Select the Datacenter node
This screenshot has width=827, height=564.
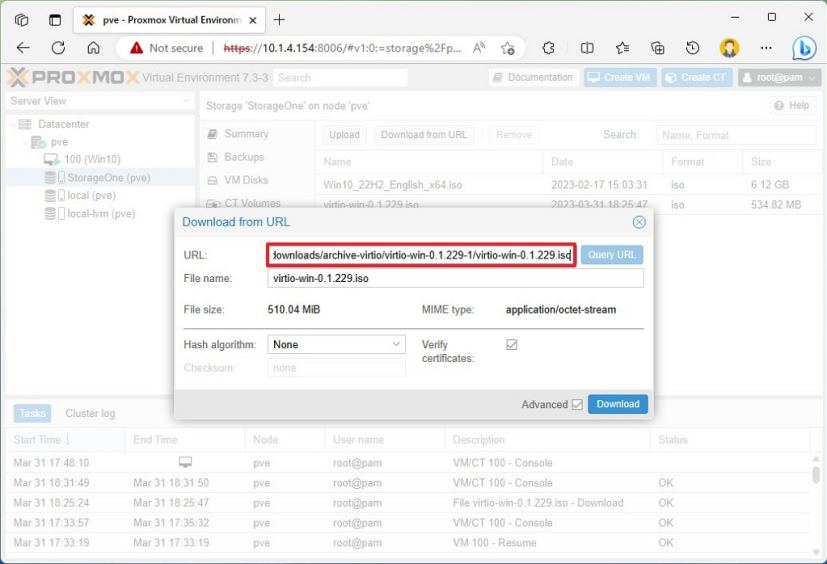click(x=63, y=124)
